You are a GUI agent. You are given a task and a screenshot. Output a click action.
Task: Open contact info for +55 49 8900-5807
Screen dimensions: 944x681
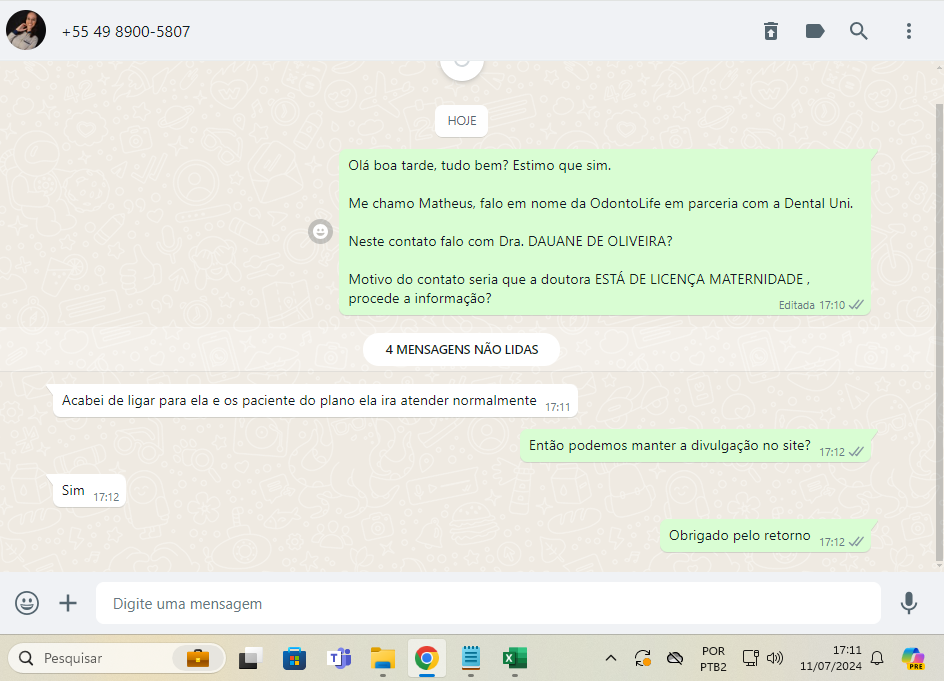coord(126,32)
